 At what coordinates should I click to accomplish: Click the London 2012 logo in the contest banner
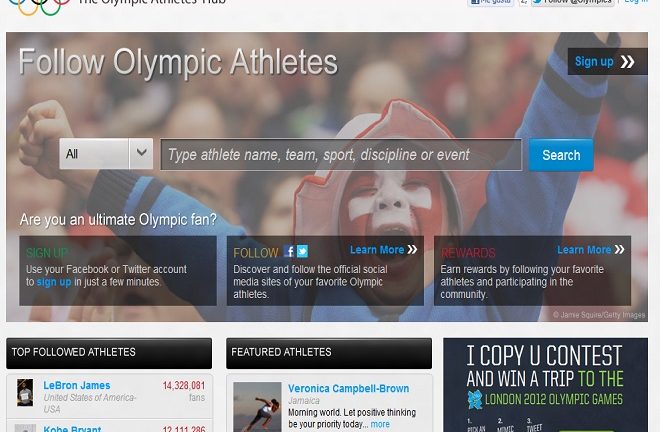tap(475, 399)
